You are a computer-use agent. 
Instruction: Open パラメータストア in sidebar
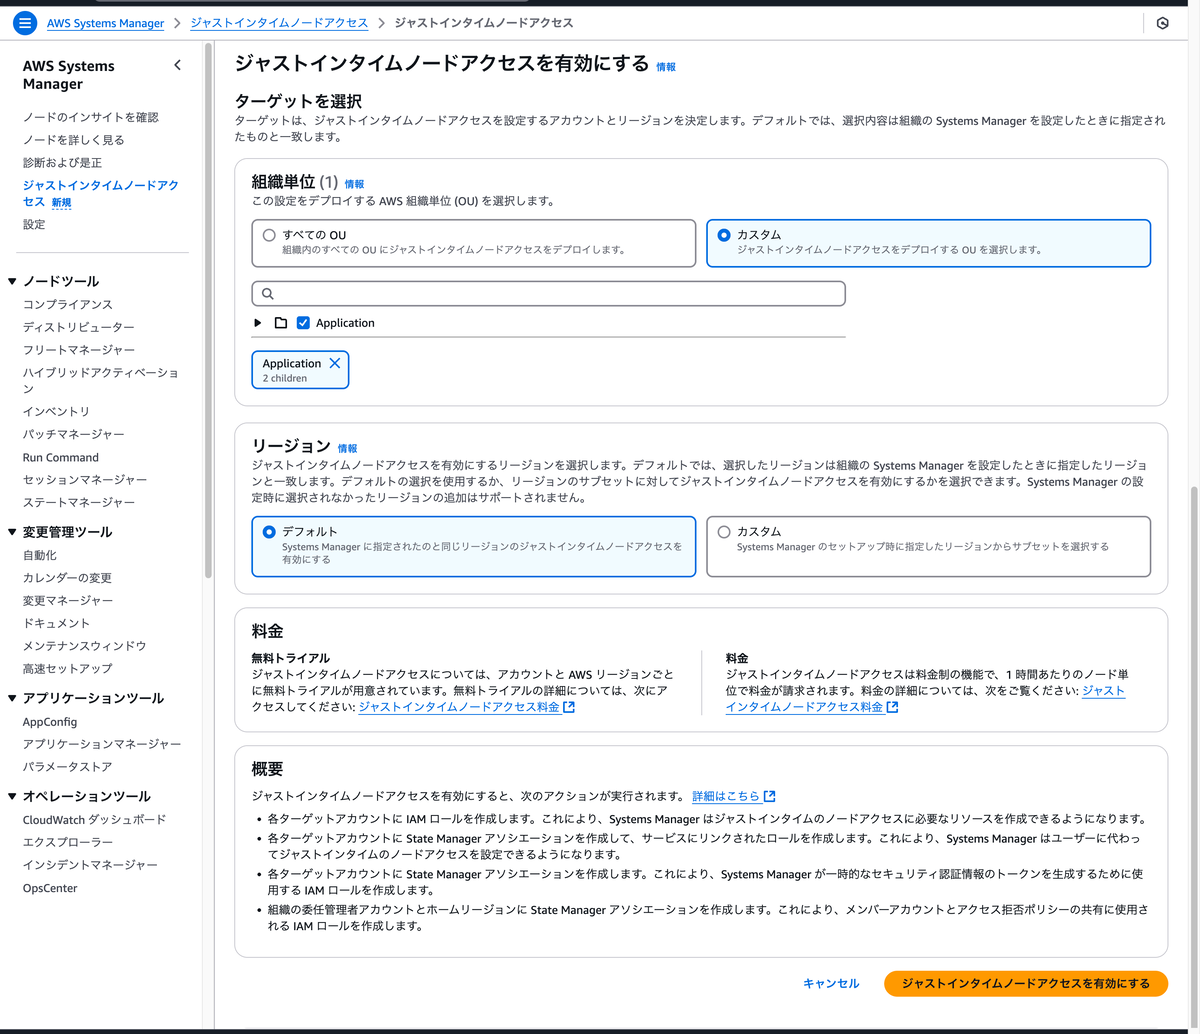68,767
